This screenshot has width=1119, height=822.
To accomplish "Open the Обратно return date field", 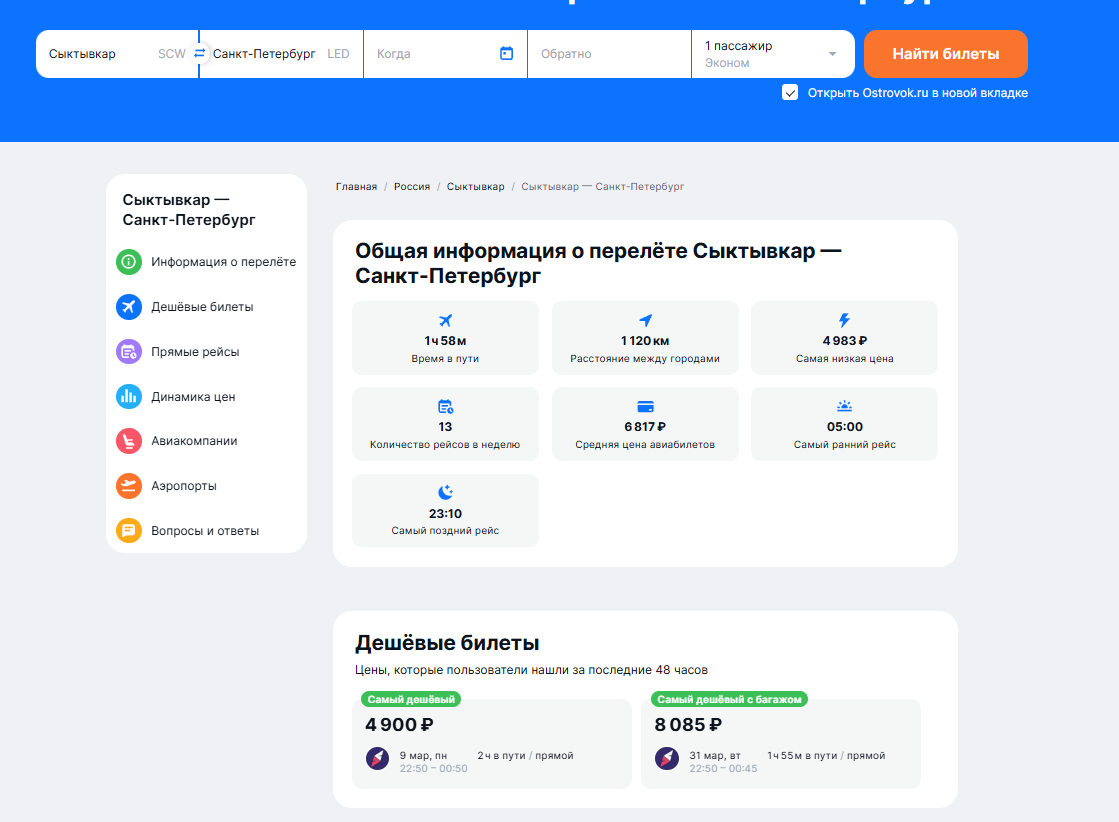I will 608,54.
